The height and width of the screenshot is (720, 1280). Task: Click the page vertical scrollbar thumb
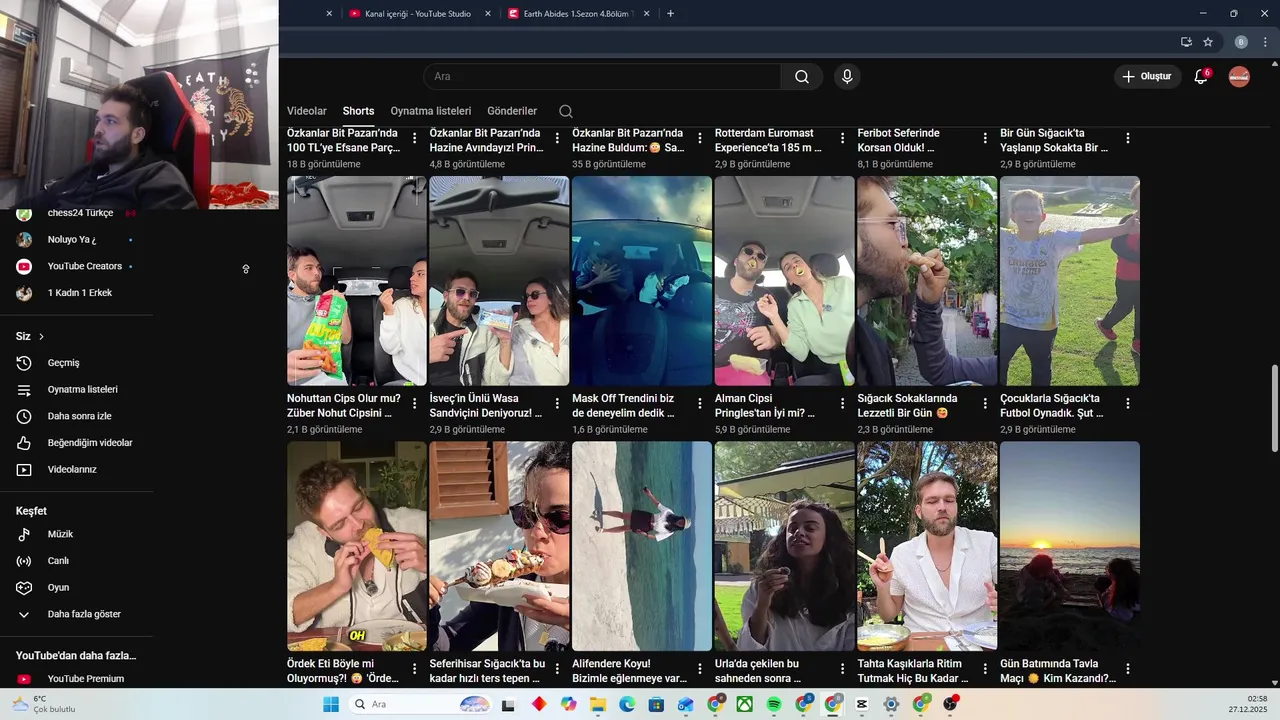point(1274,408)
